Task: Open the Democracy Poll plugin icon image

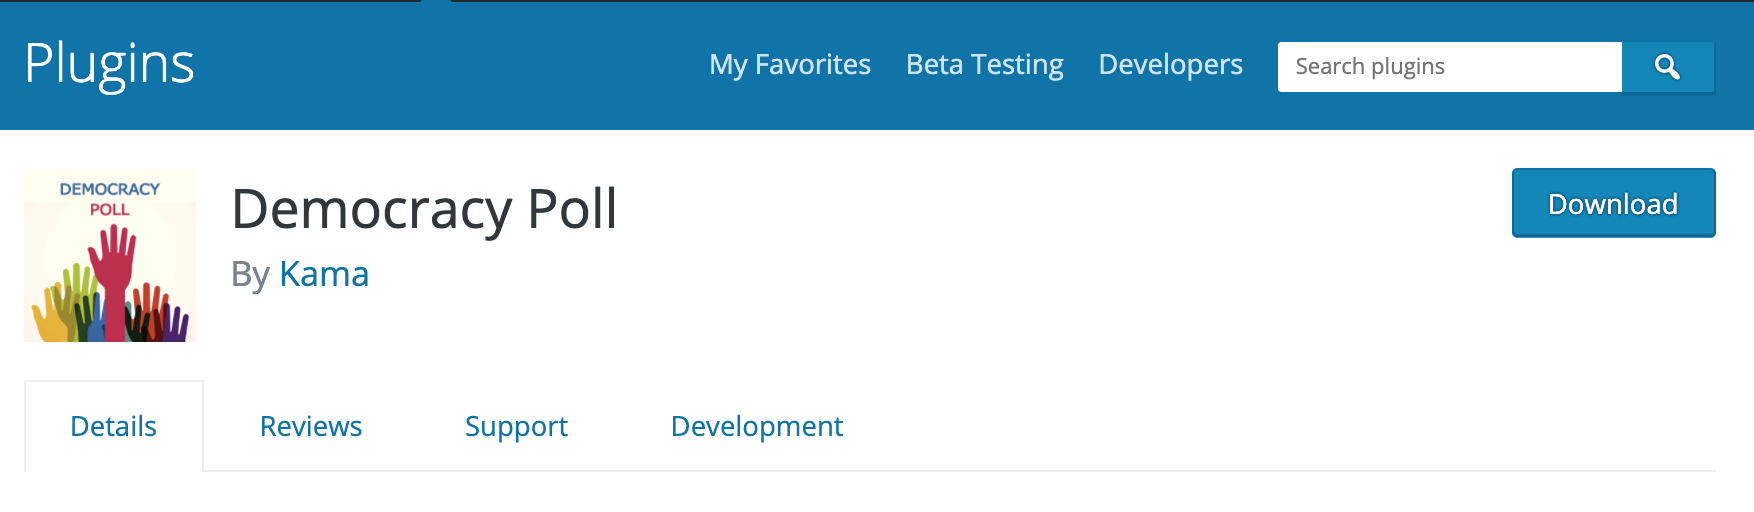Action: (110, 255)
